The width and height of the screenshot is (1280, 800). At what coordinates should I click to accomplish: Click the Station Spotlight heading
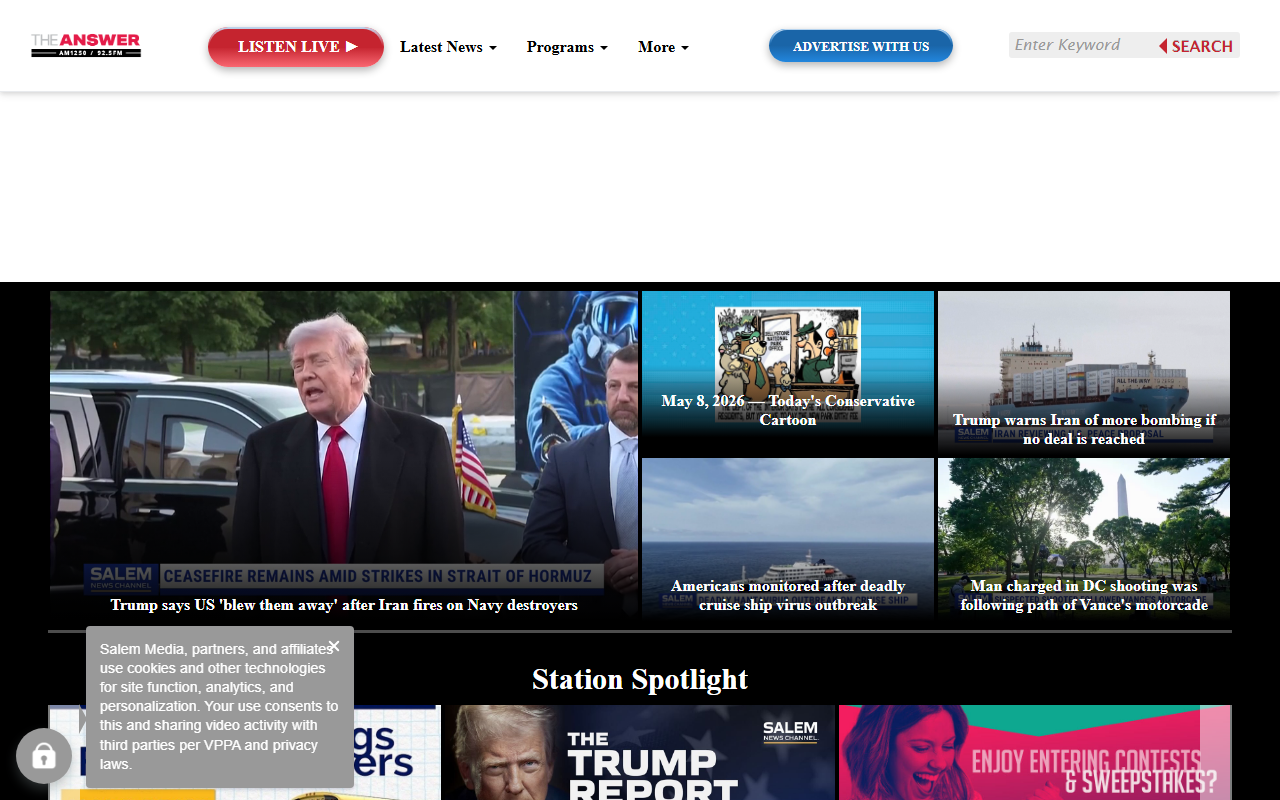point(640,679)
